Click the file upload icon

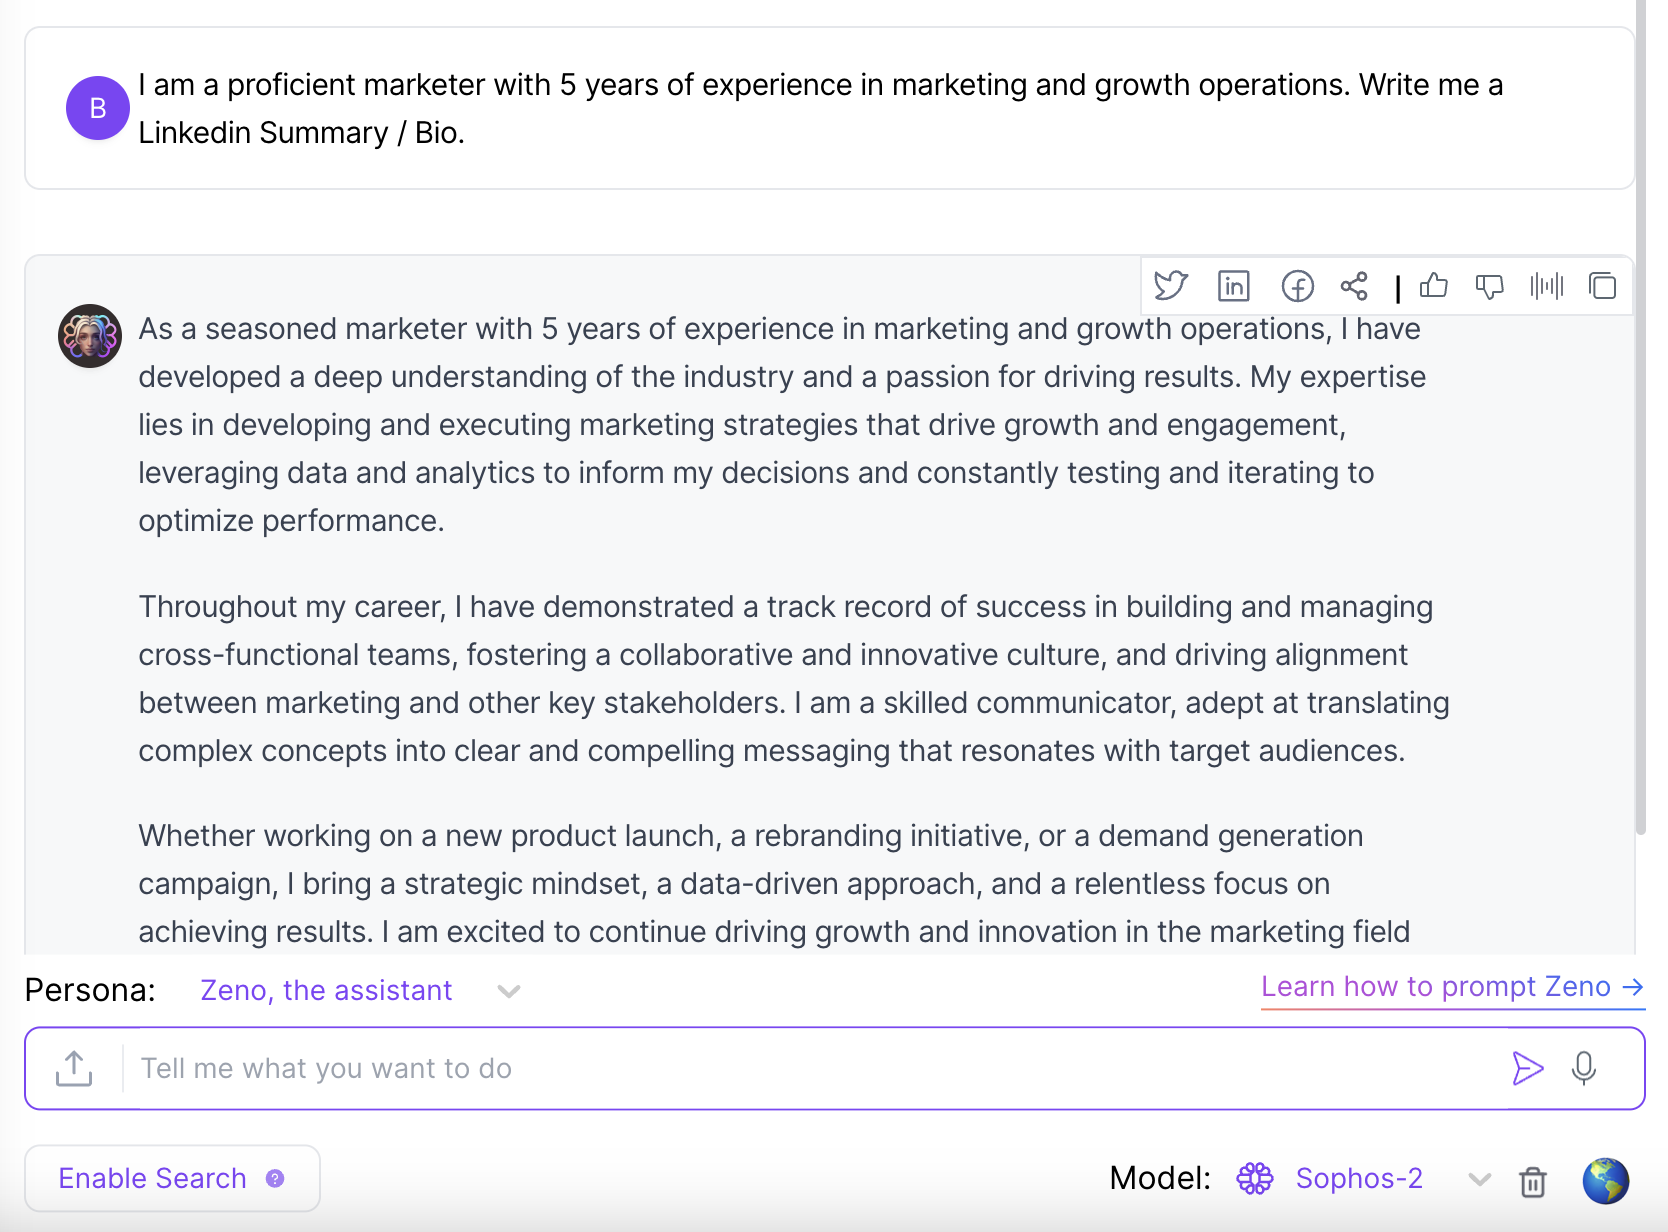click(x=73, y=1068)
